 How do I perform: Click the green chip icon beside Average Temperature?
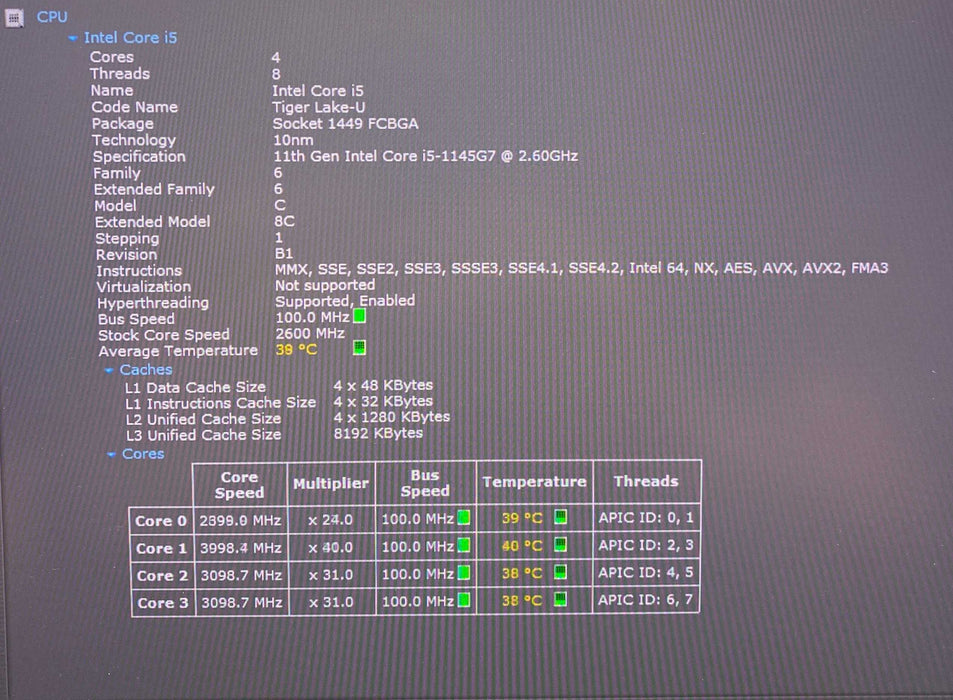pyautogui.click(x=359, y=348)
